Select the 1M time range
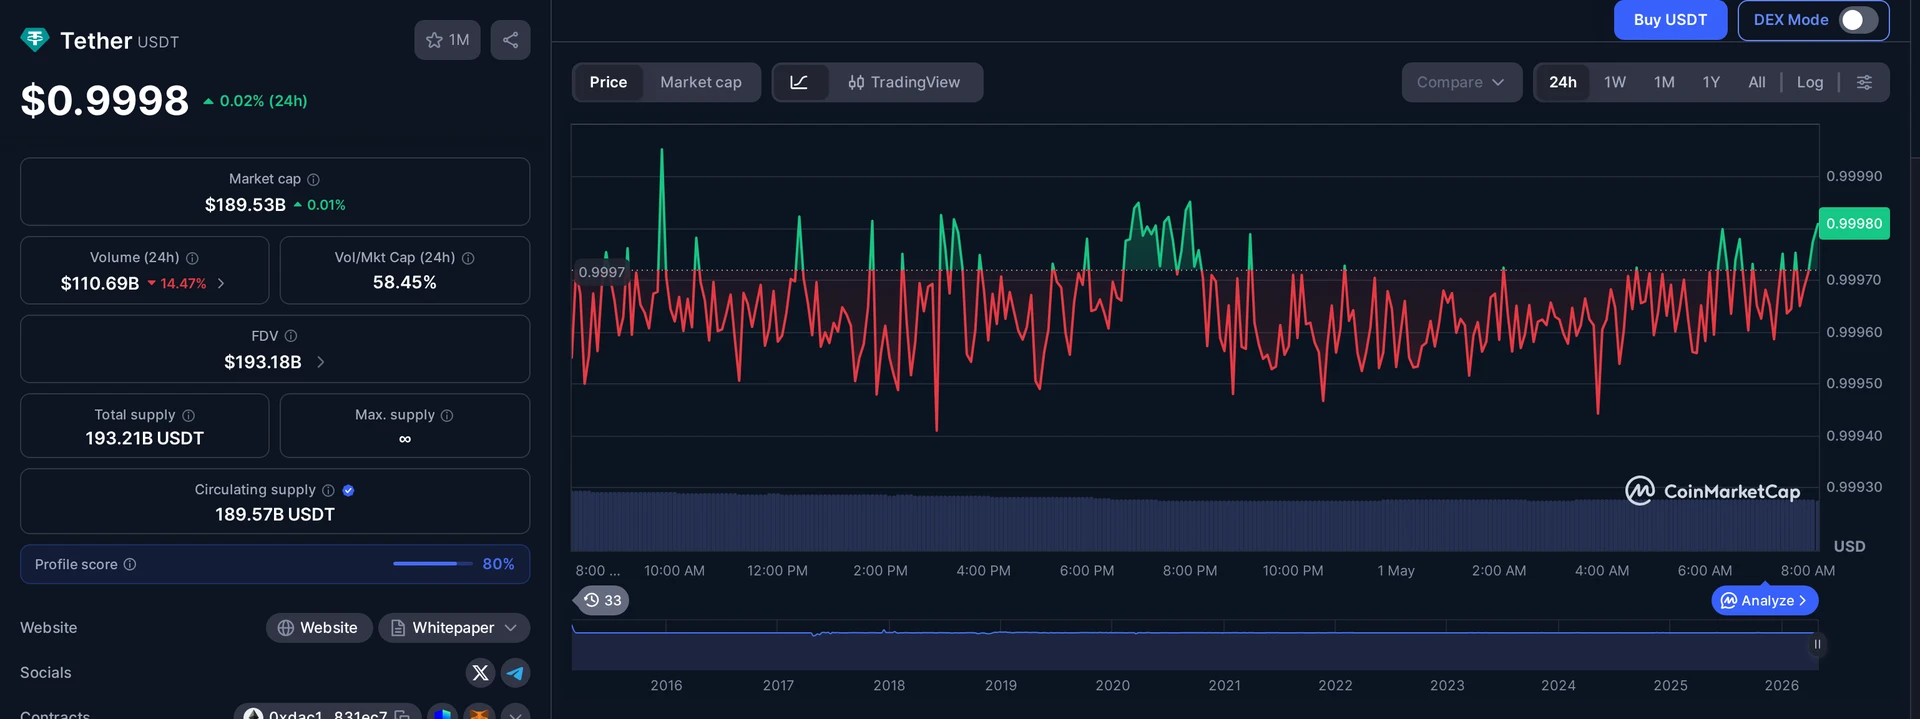This screenshot has width=1920, height=719. pos(1664,82)
